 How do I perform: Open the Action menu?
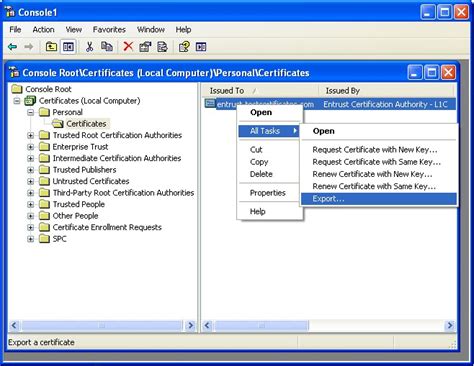pos(43,30)
